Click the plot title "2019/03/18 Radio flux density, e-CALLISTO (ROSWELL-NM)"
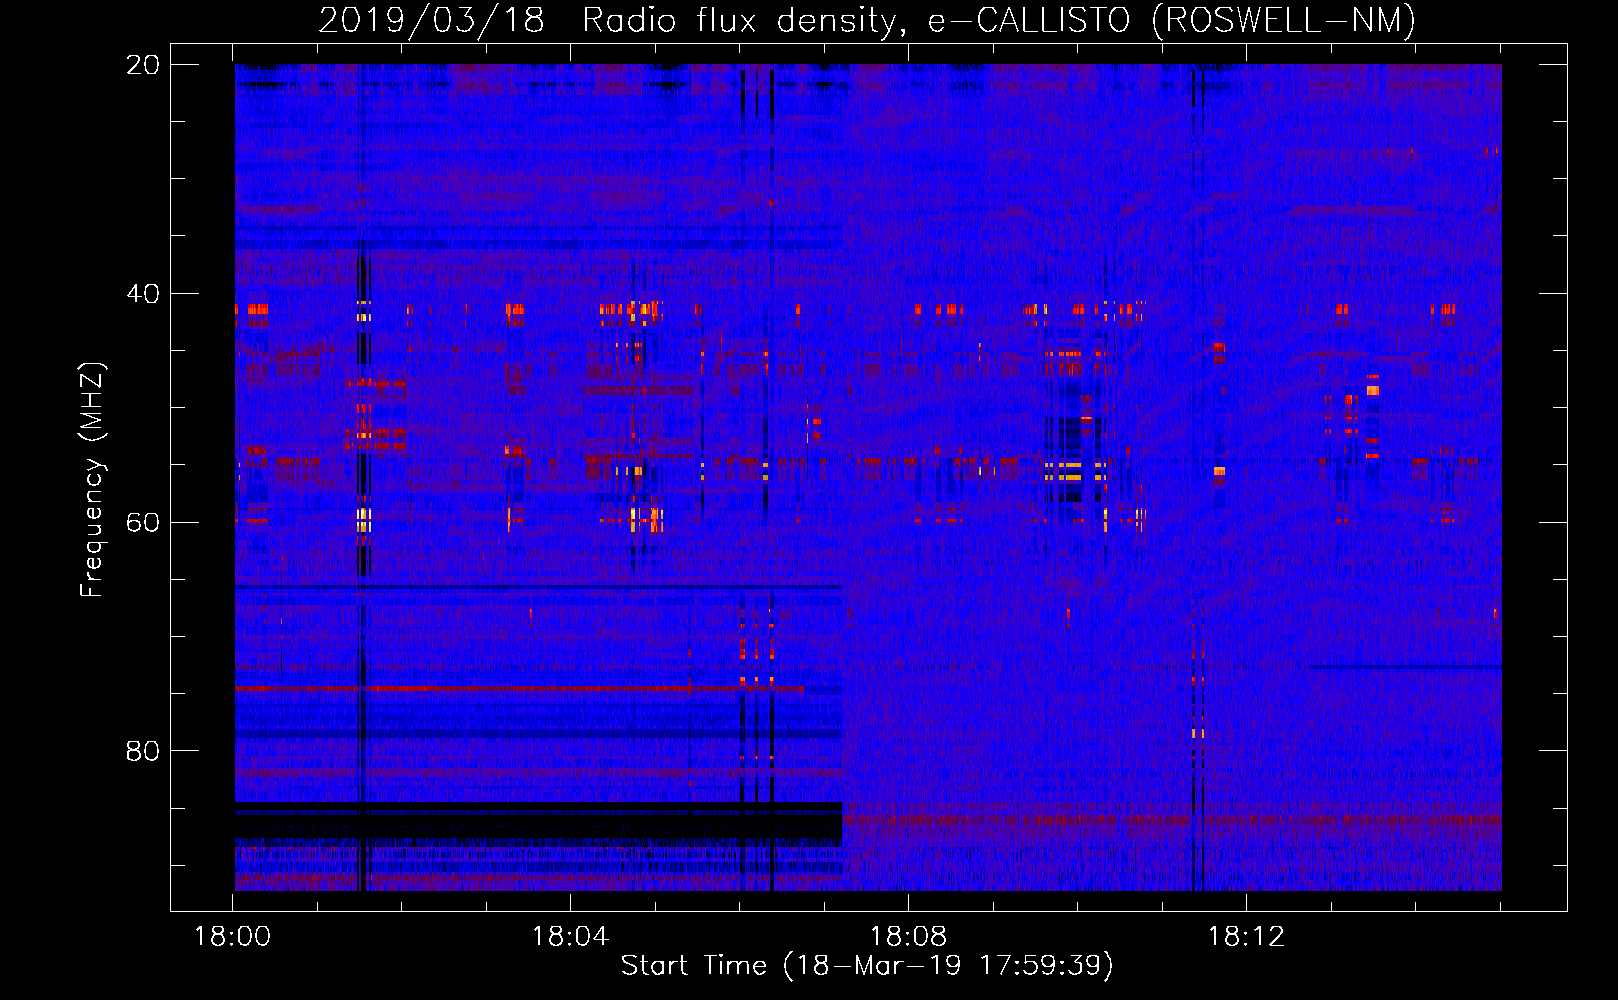Screen dimensions: 1618x1000 [867, 20]
